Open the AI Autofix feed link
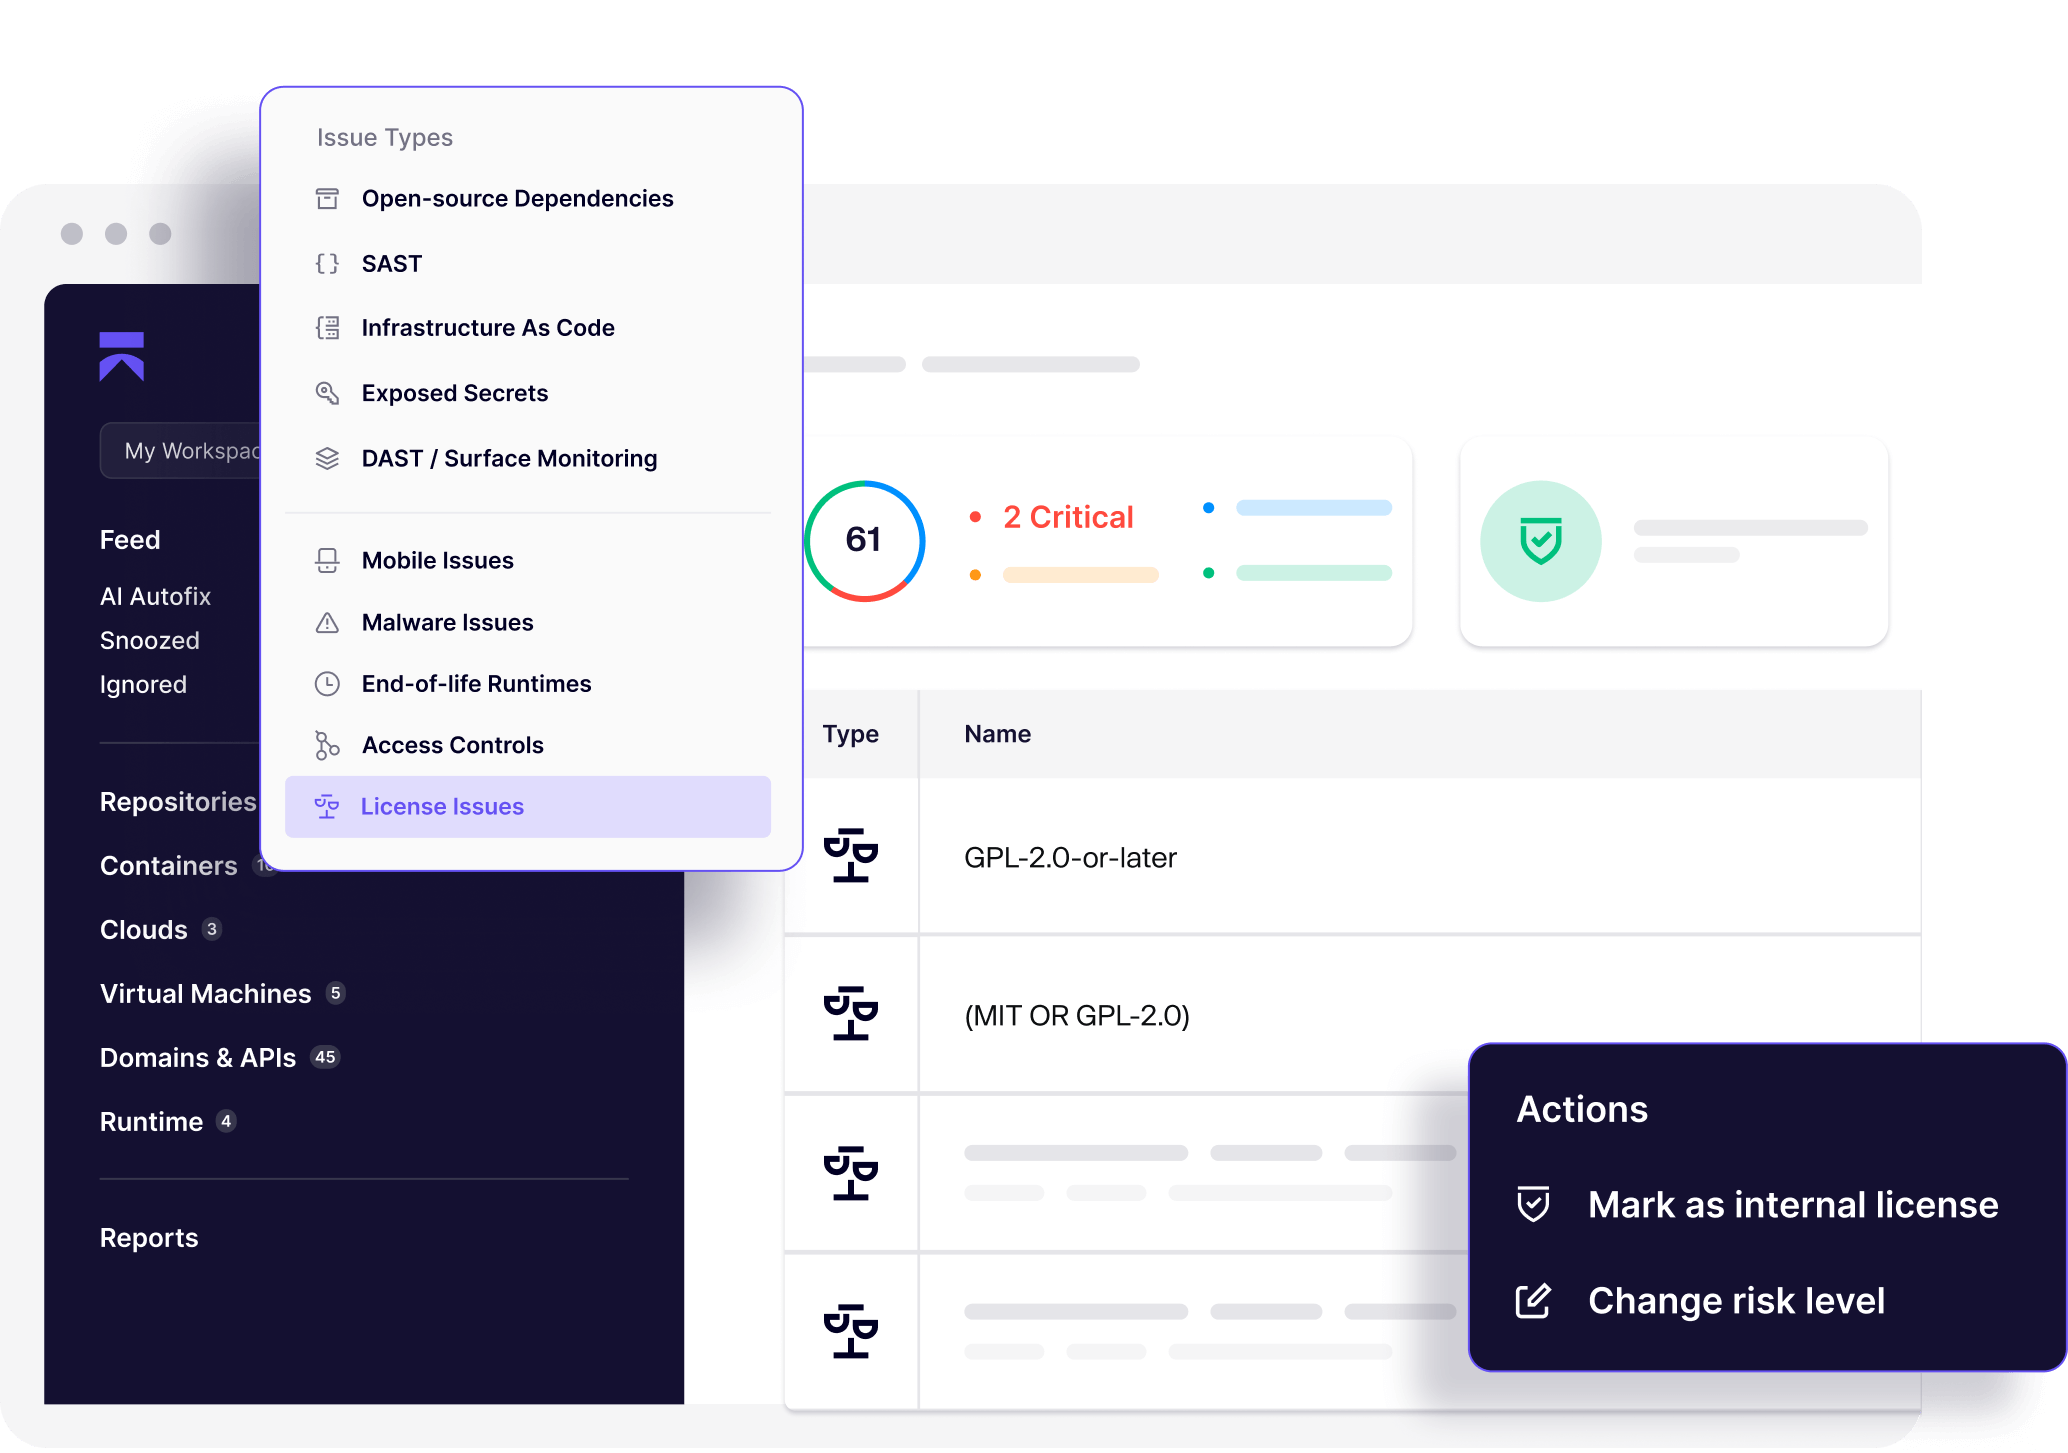 pyautogui.click(x=155, y=597)
